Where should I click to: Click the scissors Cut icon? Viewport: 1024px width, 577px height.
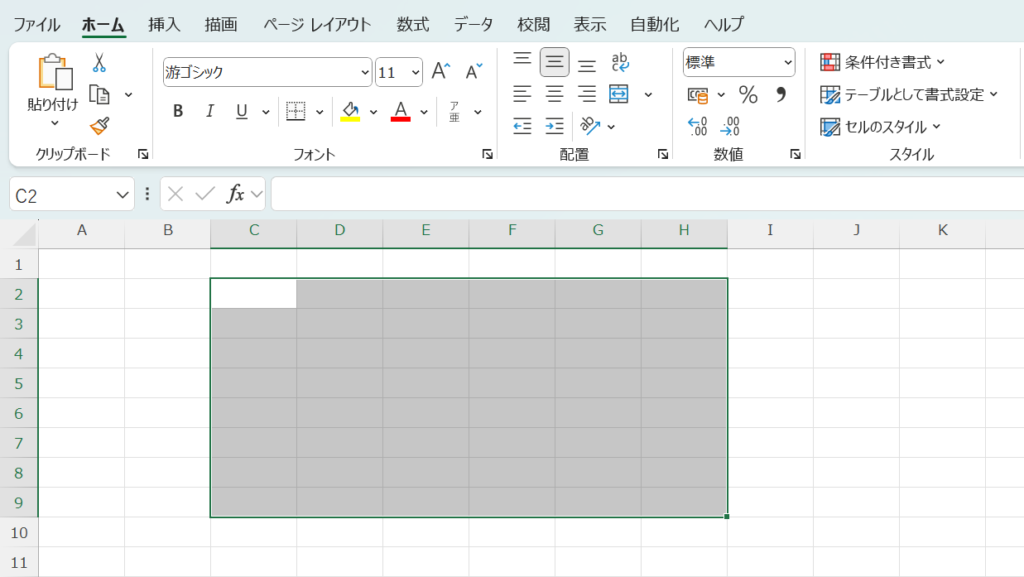pyautogui.click(x=99, y=63)
